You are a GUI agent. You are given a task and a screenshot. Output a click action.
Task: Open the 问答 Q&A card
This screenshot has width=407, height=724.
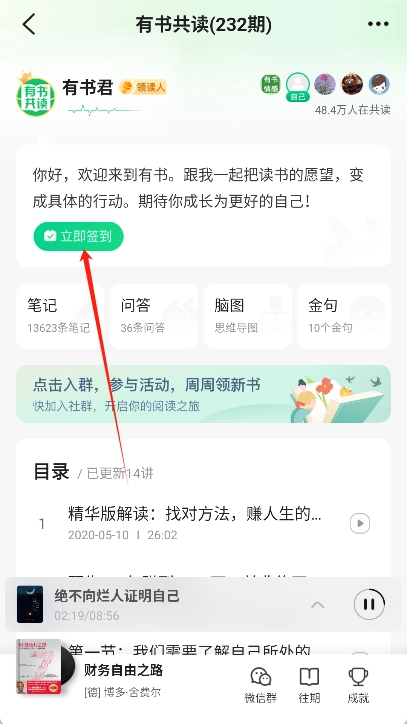point(154,316)
